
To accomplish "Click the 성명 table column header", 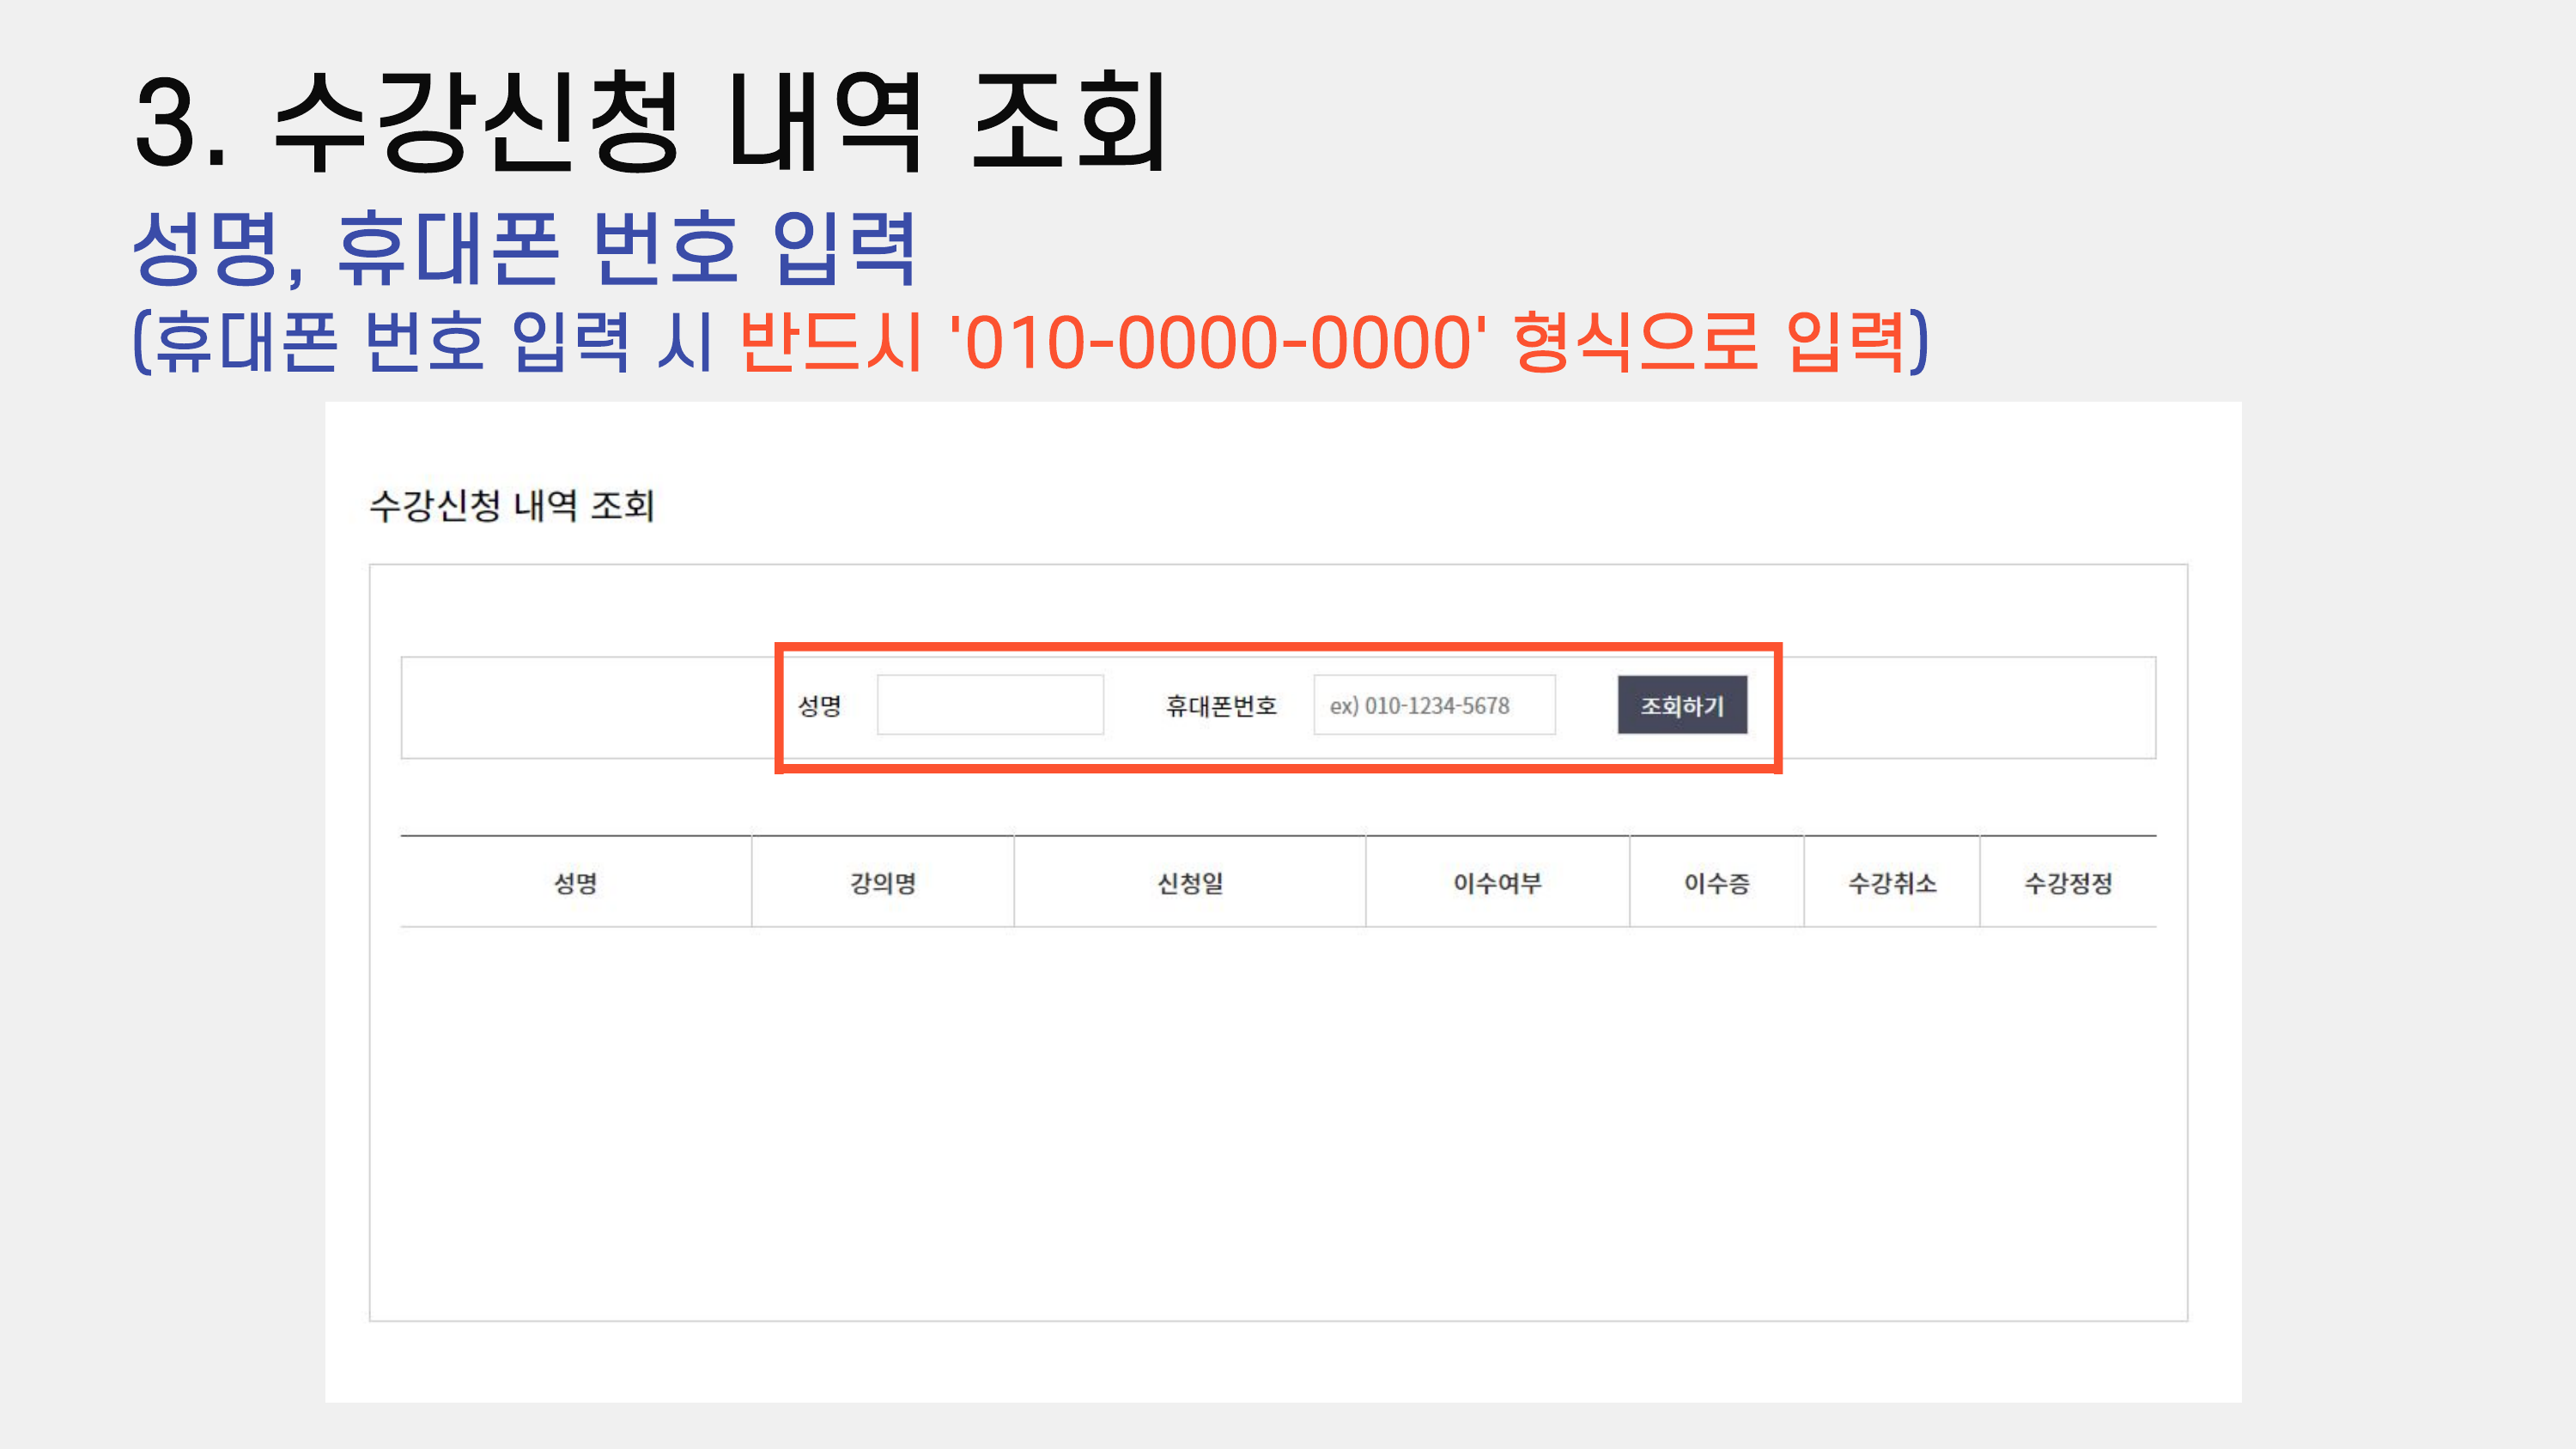I will [x=576, y=883].
